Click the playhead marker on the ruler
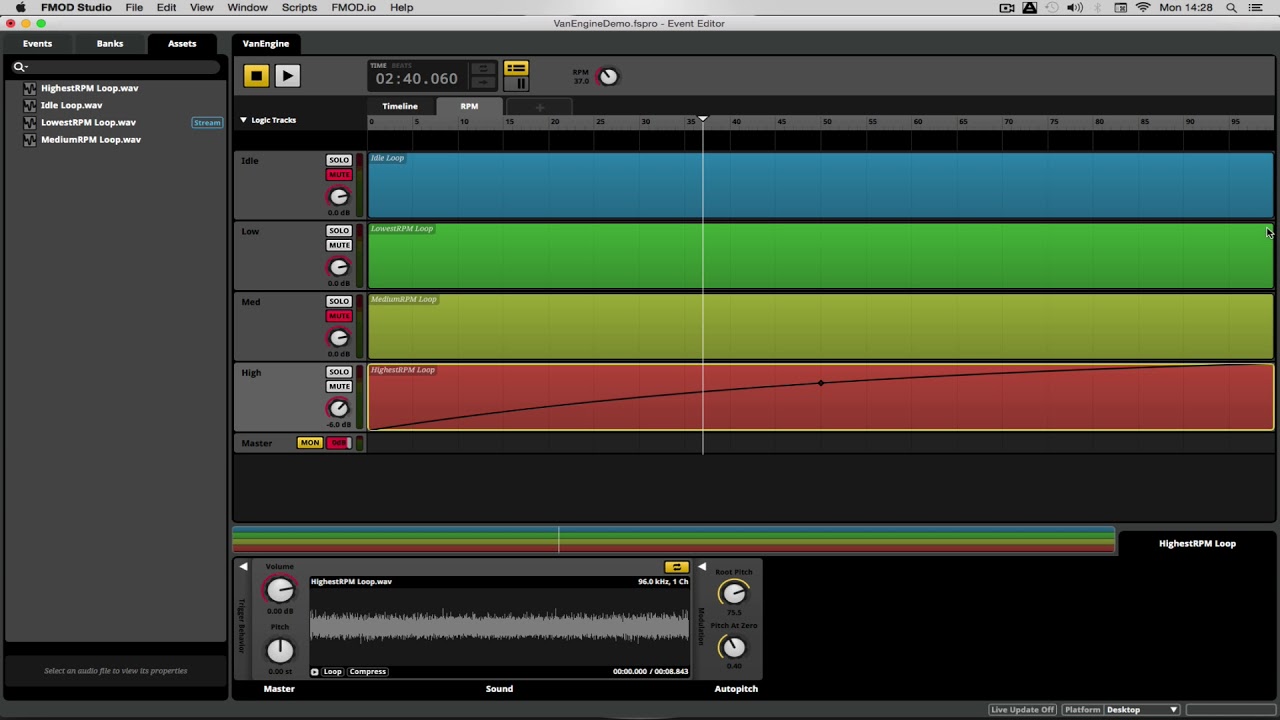Viewport: 1280px width, 720px height. point(703,120)
